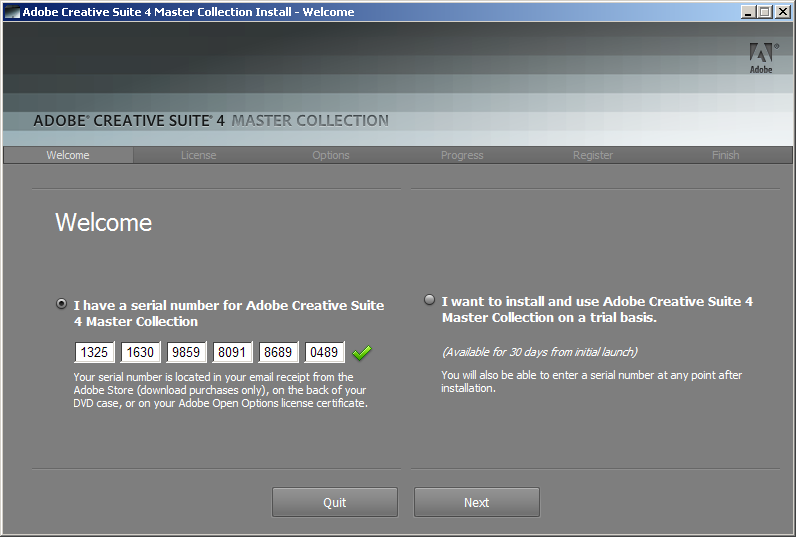Click the serial field containing 0489

click(324, 352)
